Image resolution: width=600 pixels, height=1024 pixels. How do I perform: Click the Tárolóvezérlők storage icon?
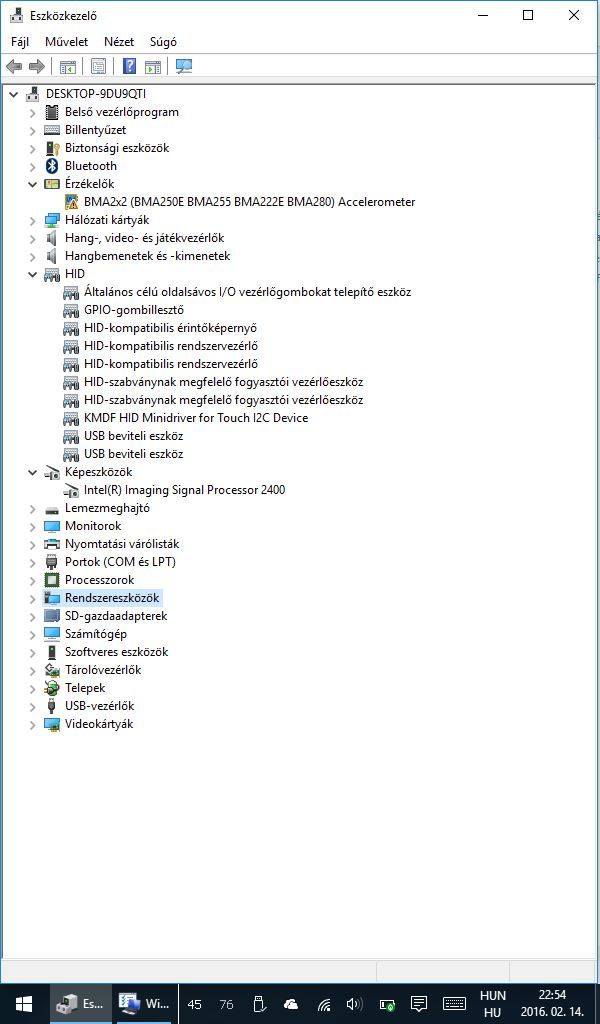52,670
